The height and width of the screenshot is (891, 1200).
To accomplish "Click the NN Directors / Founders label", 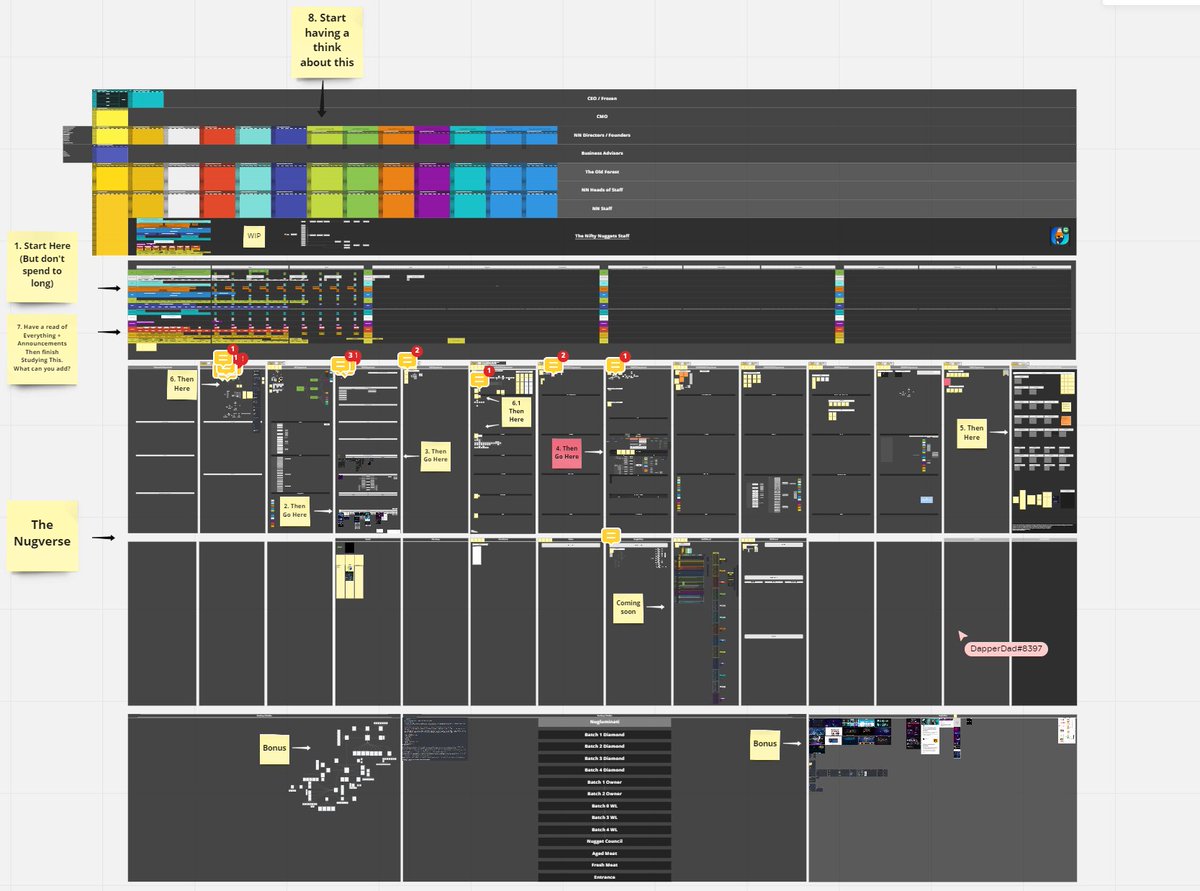I will [602, 135].
